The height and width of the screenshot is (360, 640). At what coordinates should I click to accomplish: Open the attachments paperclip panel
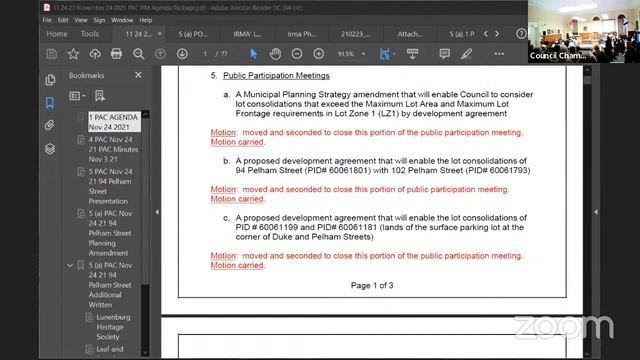50,125
